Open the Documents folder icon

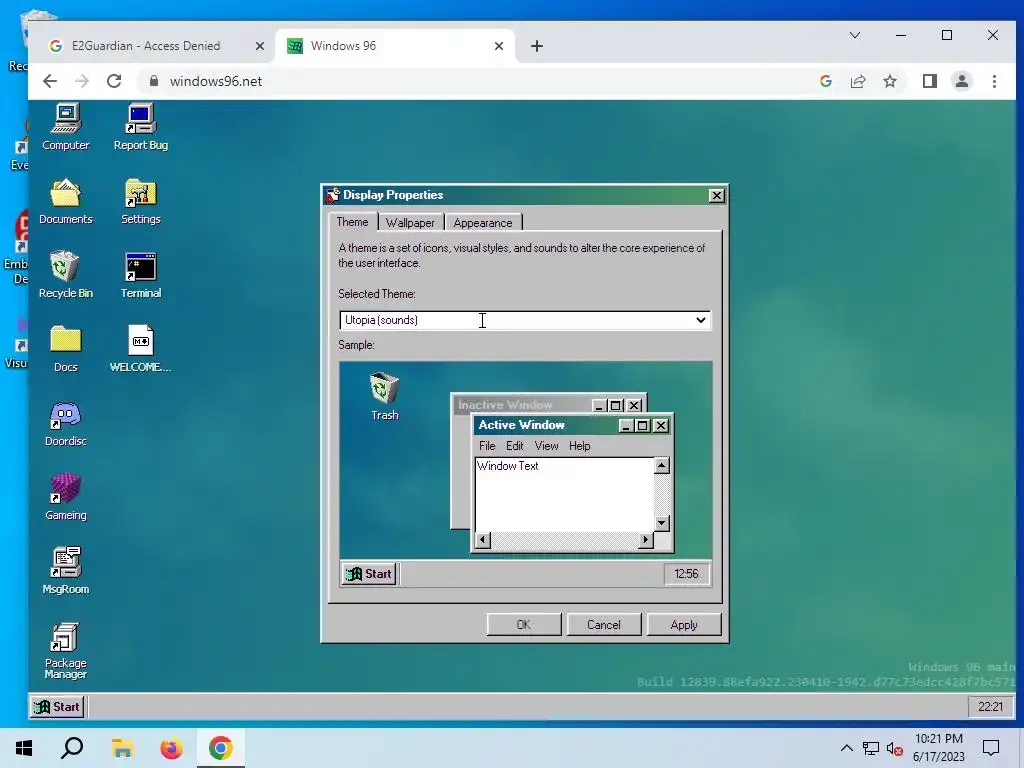pyautogui.click(x=65, y=201)
